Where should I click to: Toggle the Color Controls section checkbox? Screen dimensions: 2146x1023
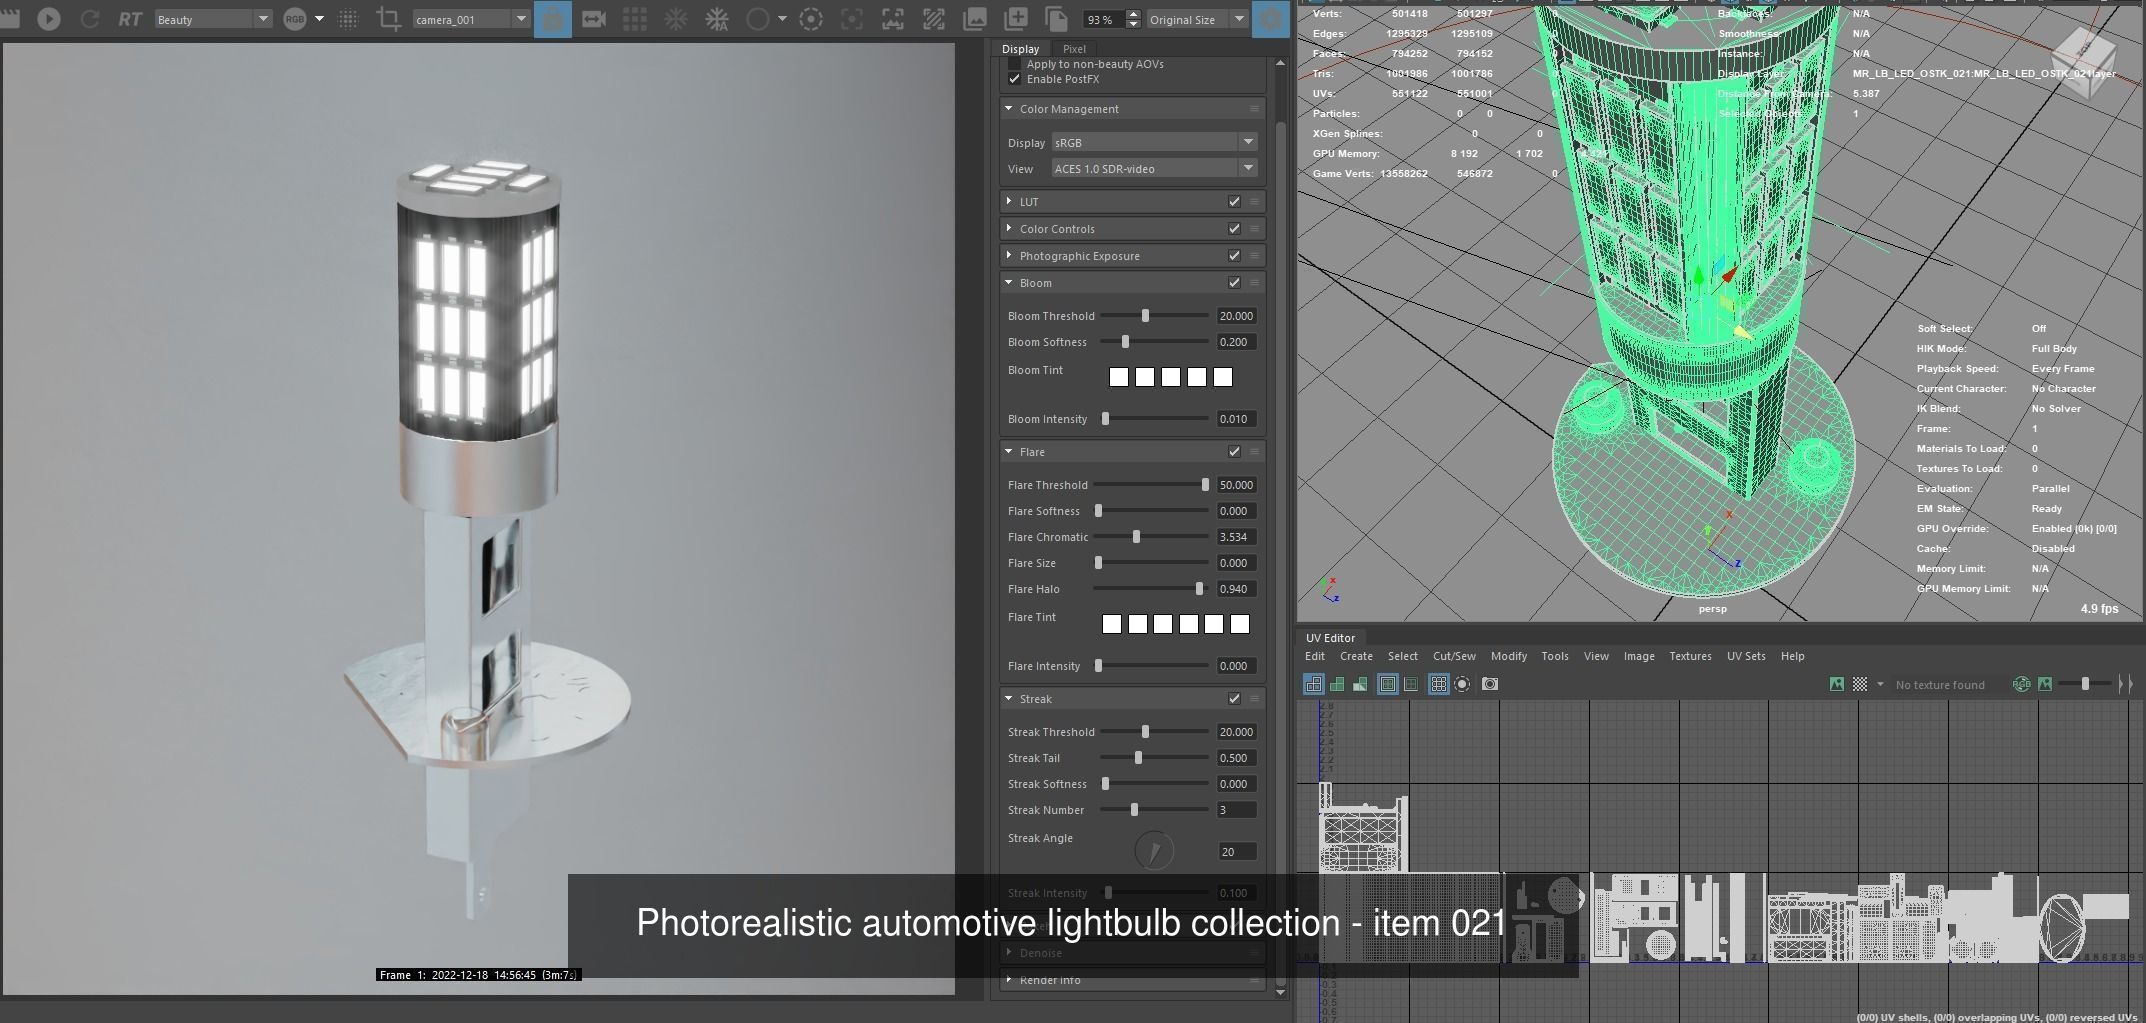[1234, 229]
